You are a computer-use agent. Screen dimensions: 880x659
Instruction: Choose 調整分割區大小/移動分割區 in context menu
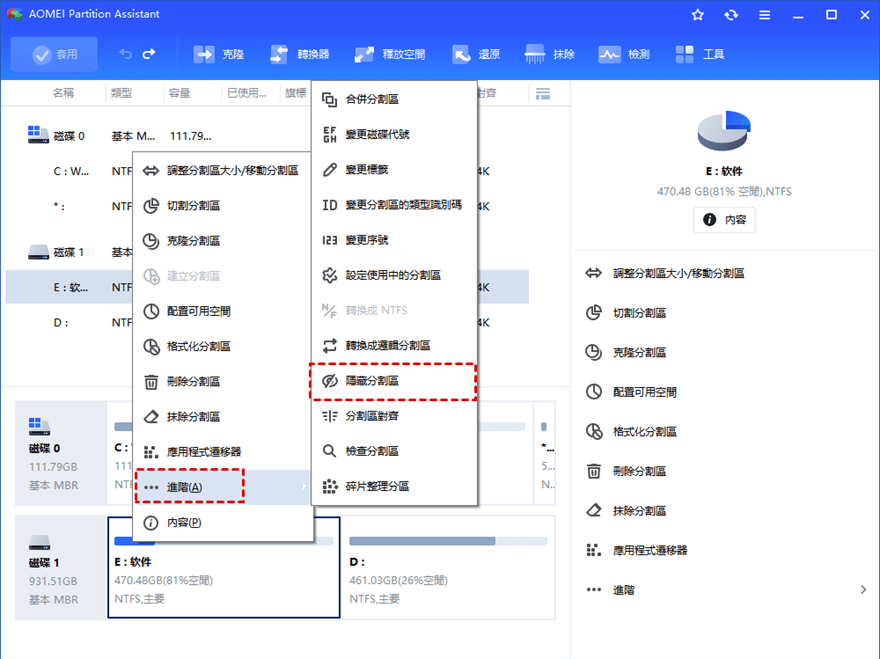pyautogui.click(x=222, y=171)
